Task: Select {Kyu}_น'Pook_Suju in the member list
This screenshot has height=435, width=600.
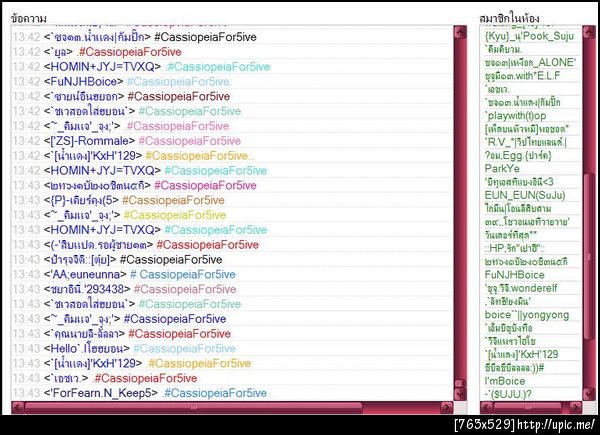Action: click(530, 36)
